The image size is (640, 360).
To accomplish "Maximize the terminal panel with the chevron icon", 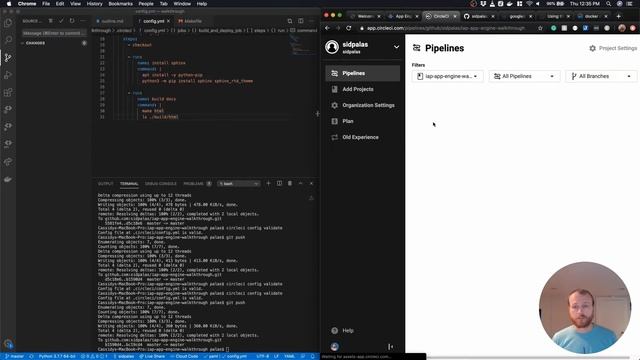I will (300, 184).
